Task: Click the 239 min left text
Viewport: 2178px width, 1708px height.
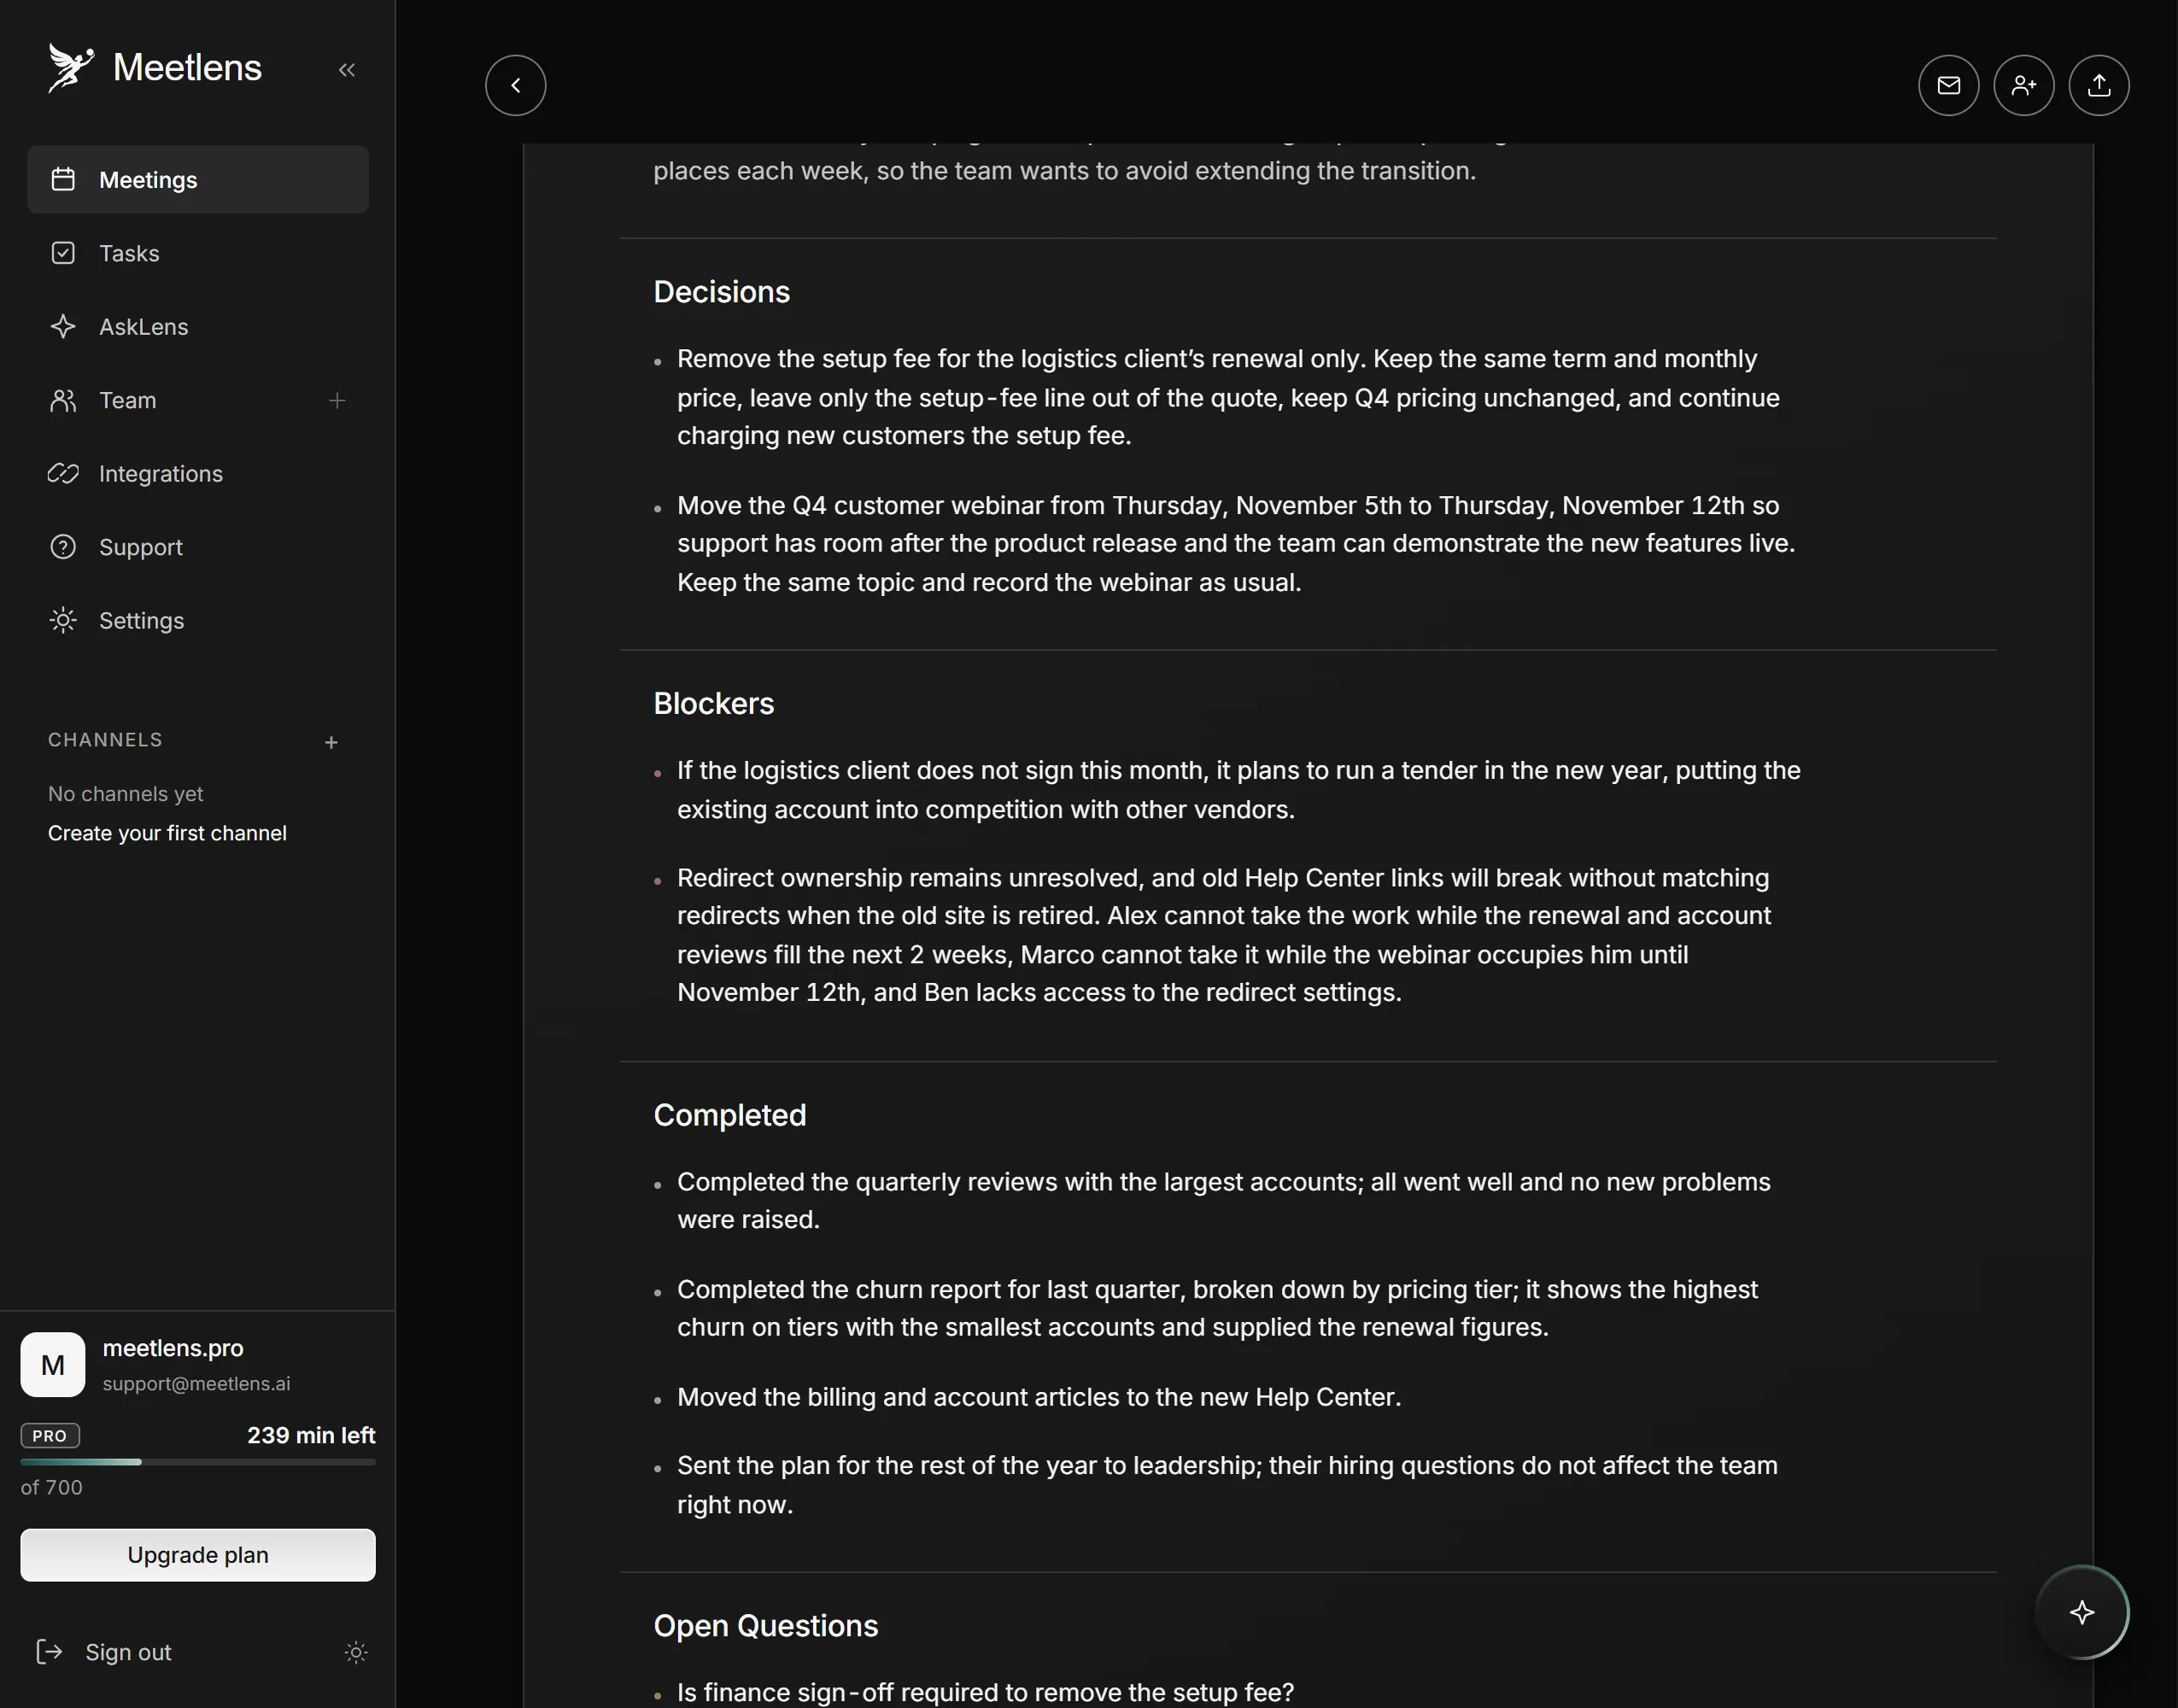Action: pyautogui.click(x=311, y=1436)
